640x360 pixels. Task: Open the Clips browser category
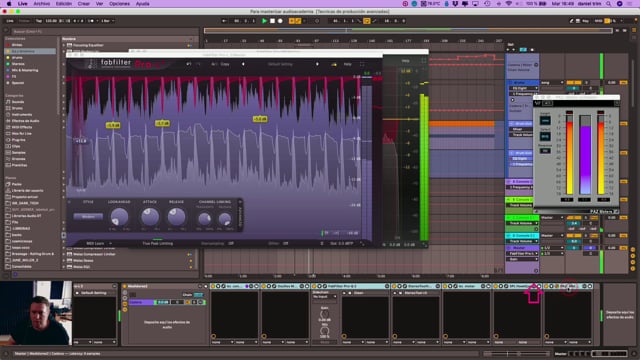point(16,146)
